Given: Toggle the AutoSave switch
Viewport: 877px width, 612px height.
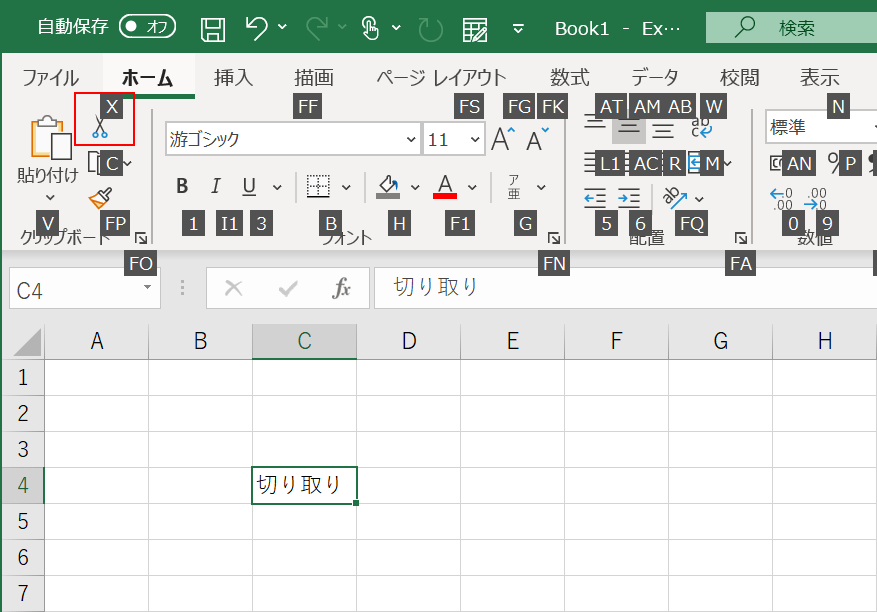Looking at the screenshot, I should pos(147,27).
